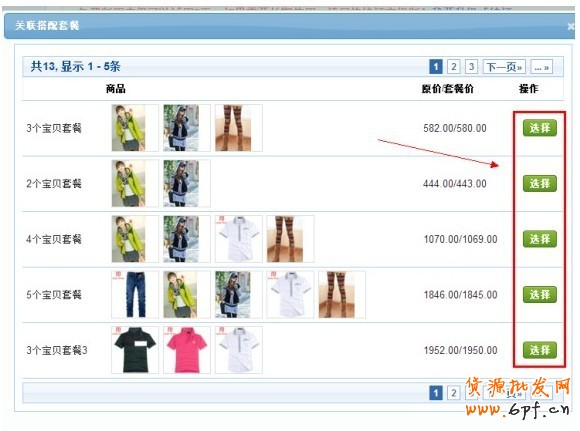Viewport: 580px width, 431px height.
Task: Click 选择 for 3个宝贝套餐3
Action: point(539,350)
